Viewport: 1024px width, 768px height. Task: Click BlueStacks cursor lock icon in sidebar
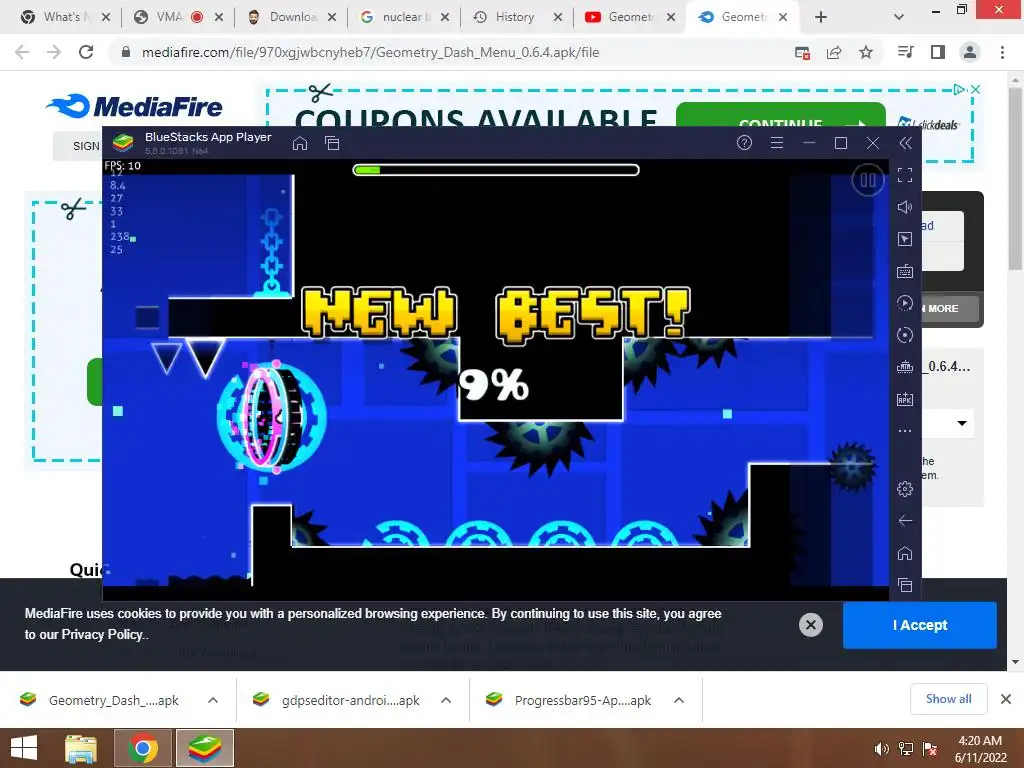click(904, 239)
